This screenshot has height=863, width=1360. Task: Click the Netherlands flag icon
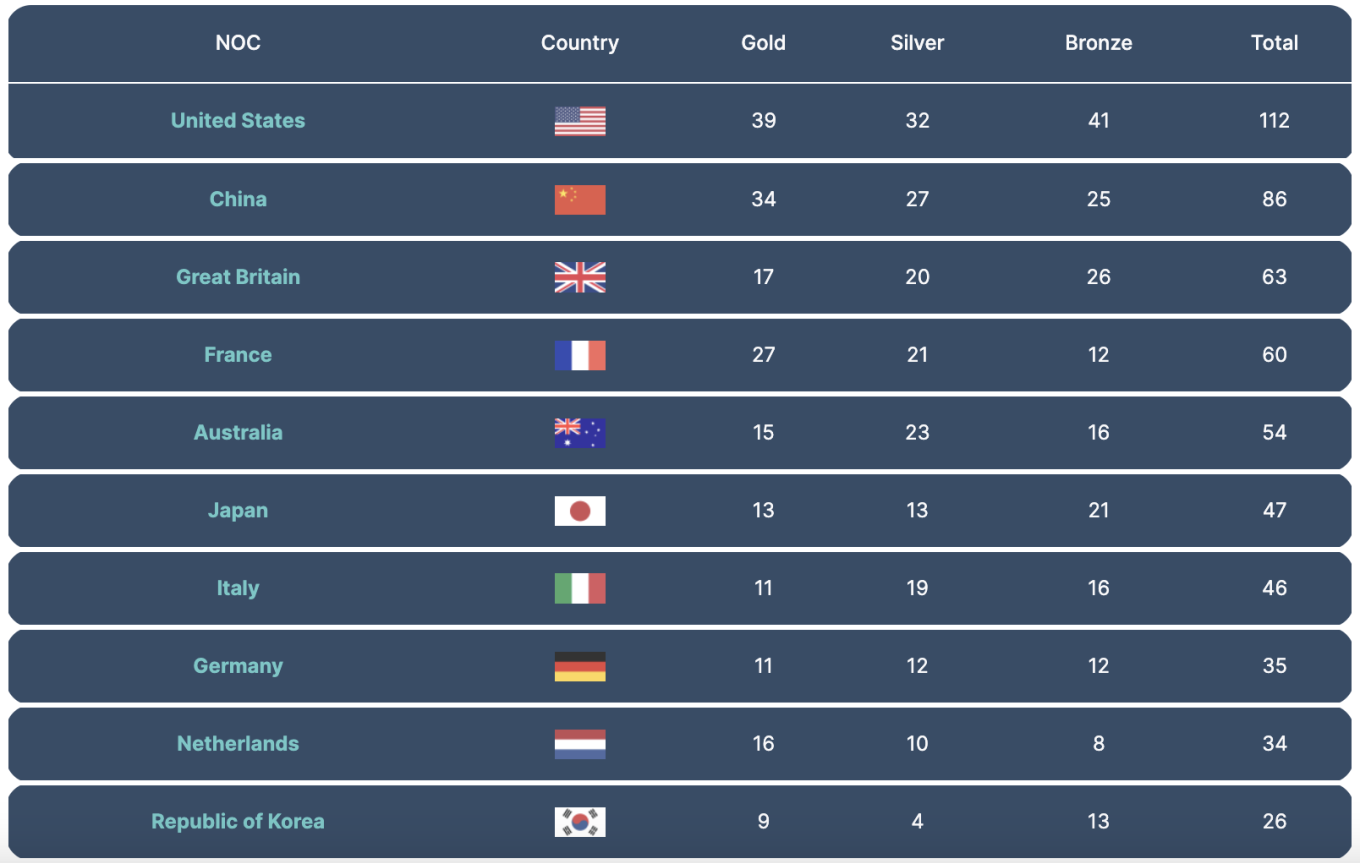click(x=580, y=744)
